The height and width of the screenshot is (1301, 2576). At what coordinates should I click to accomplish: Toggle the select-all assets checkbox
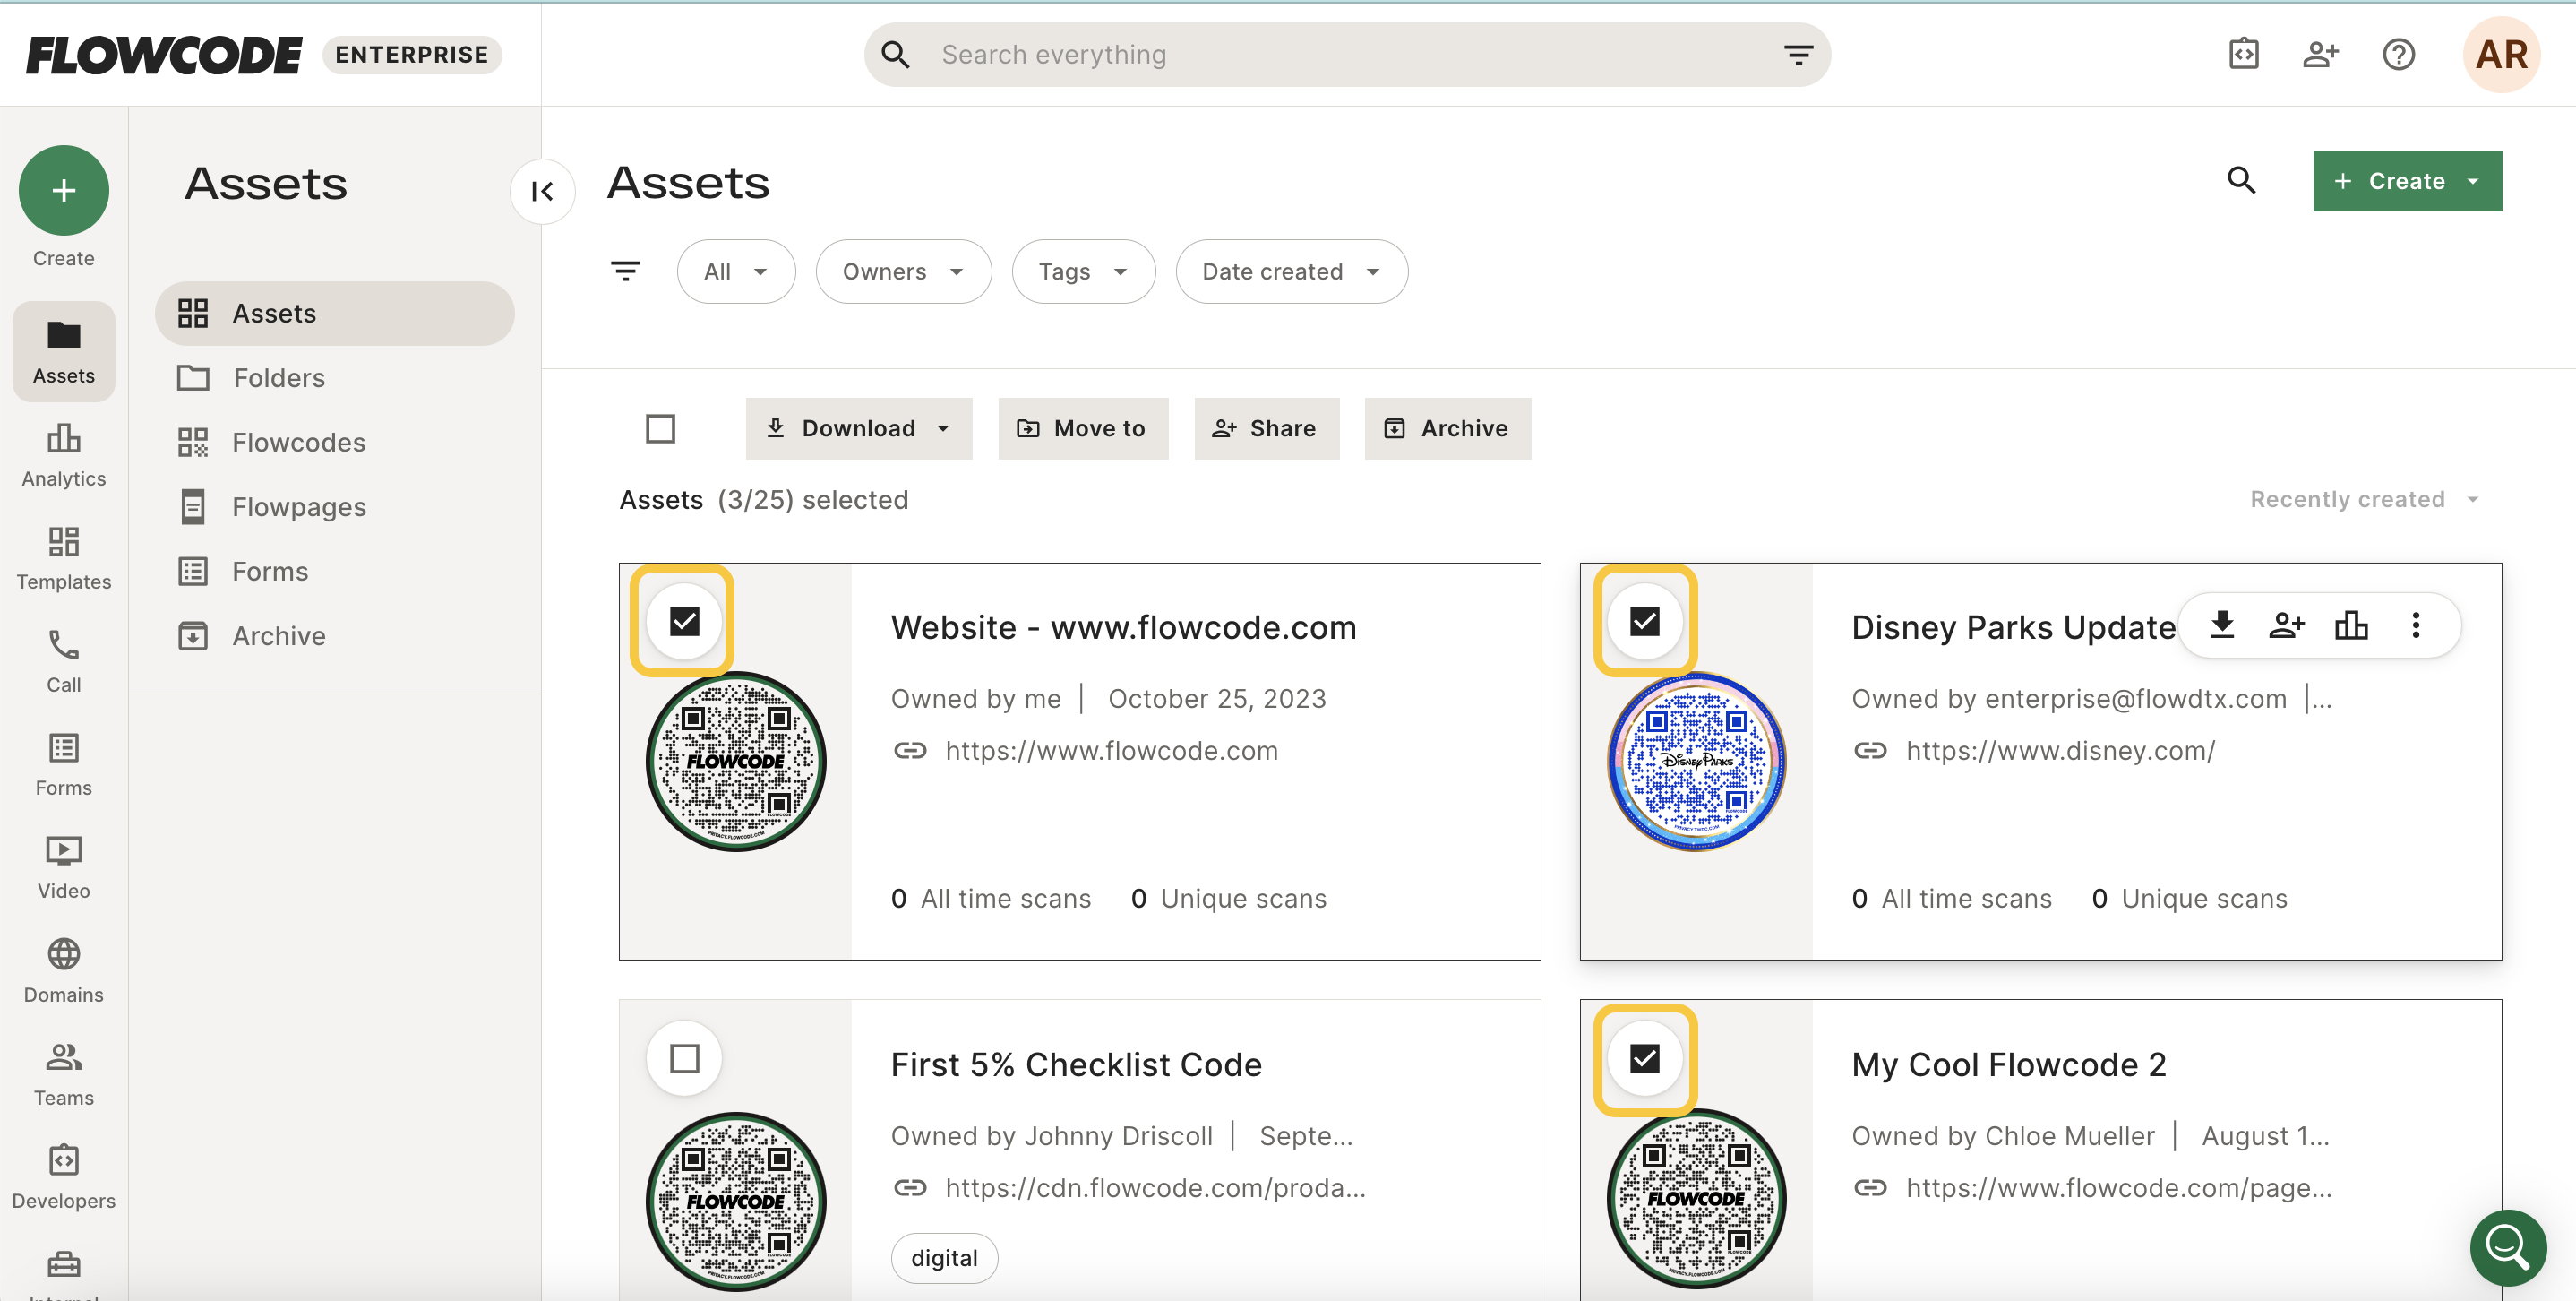661,429
